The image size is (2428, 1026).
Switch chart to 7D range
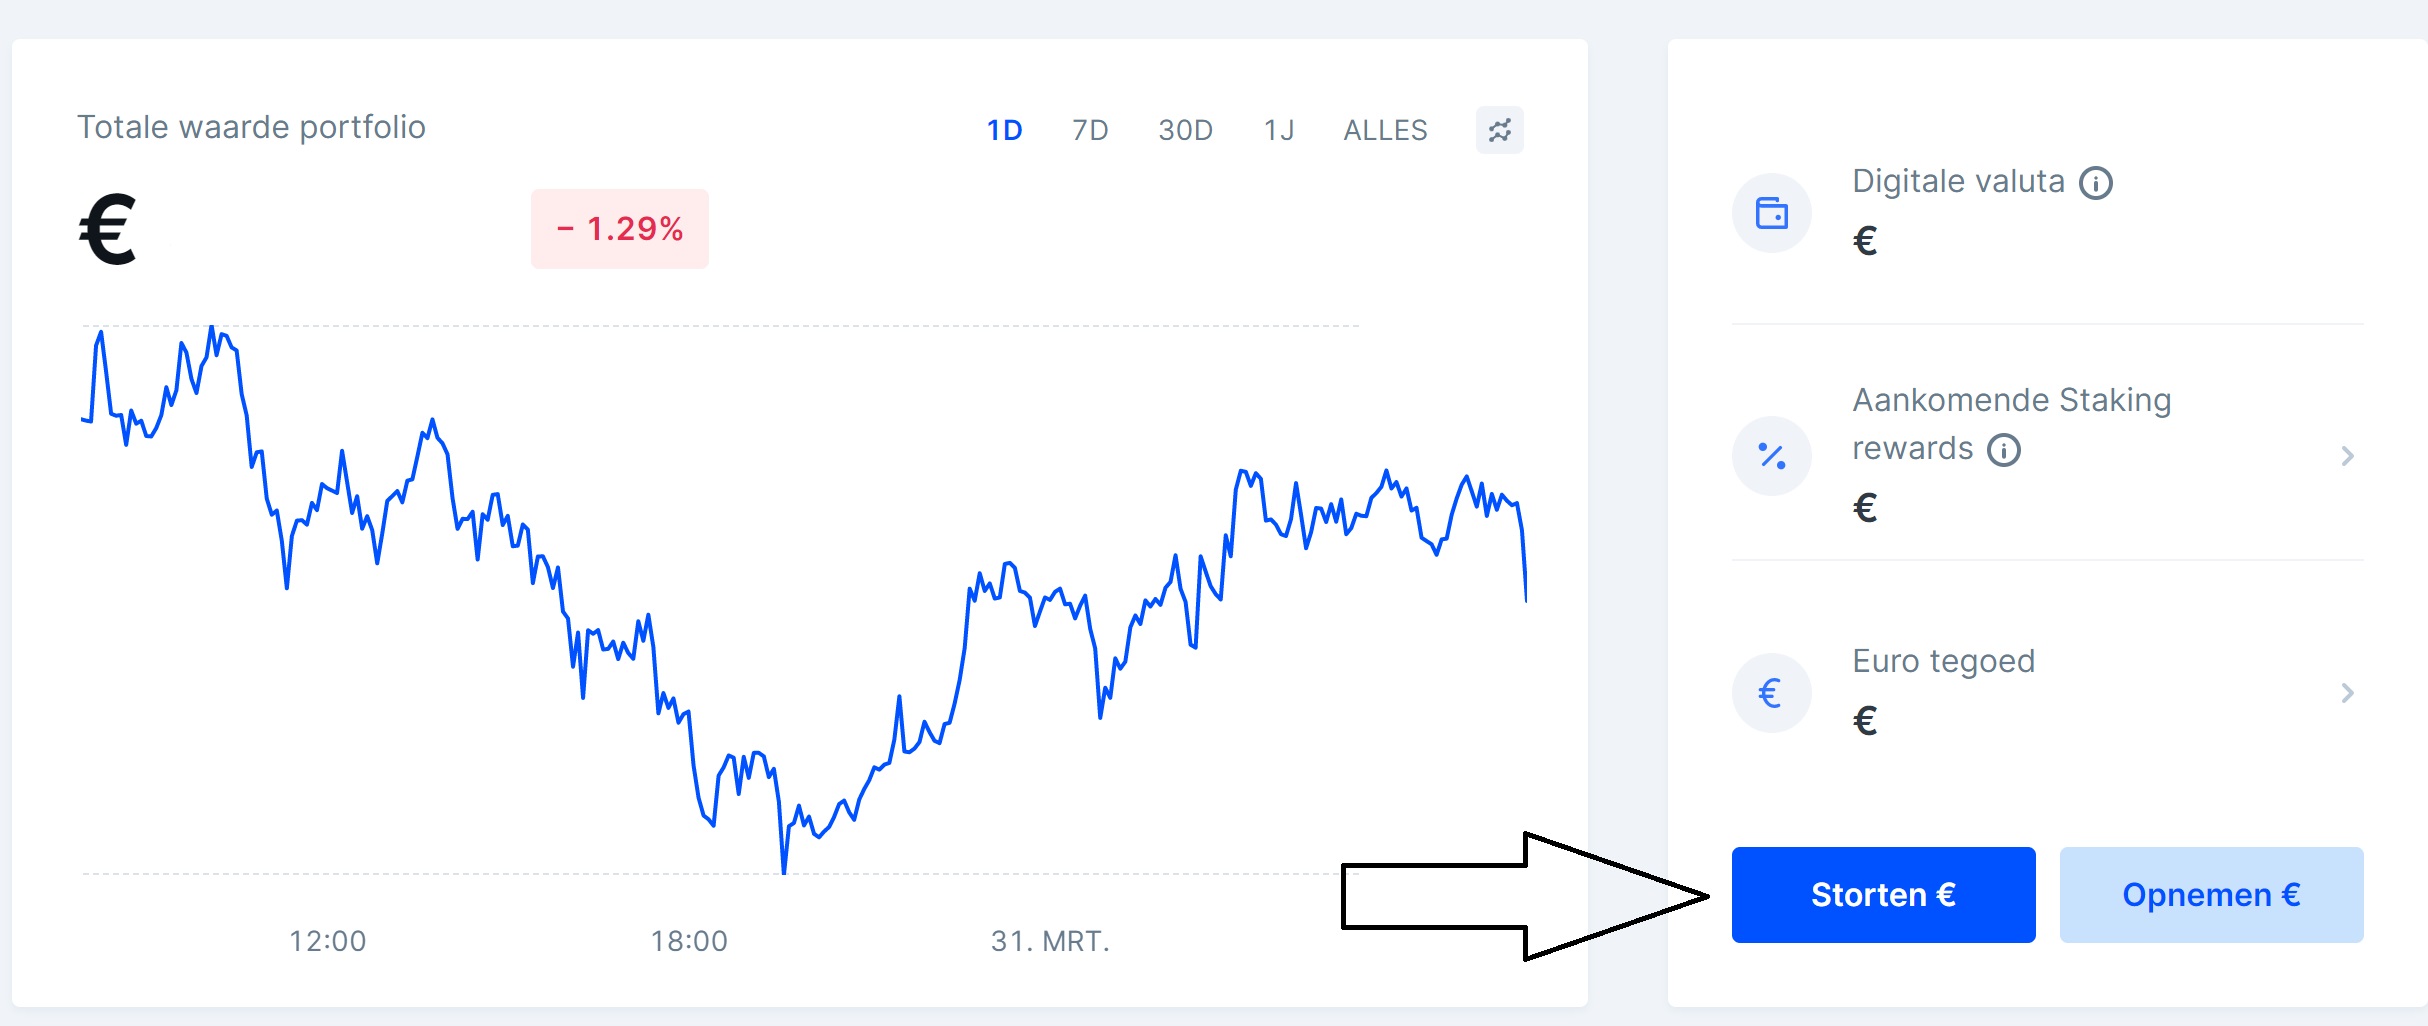[x=1090, y=130]
